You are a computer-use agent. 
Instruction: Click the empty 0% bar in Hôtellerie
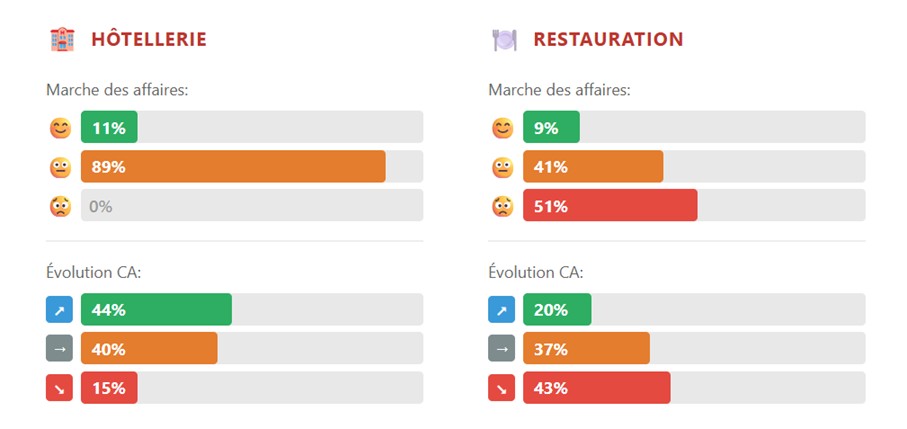click(252, 206)
